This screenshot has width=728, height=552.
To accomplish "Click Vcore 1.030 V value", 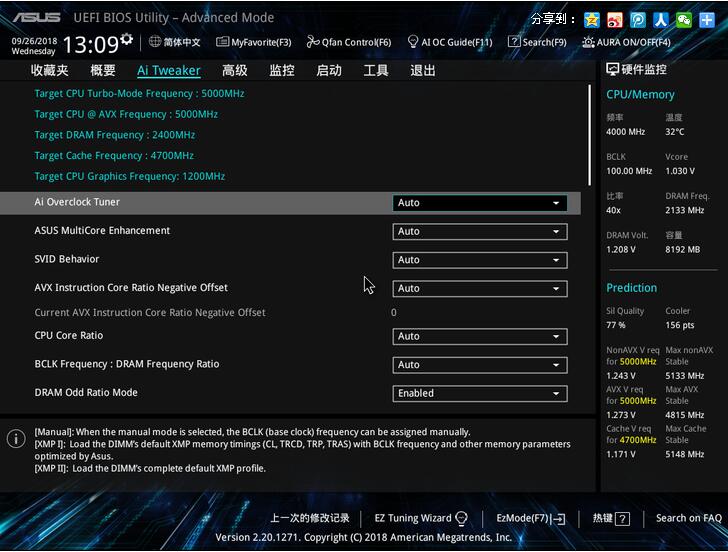I will click(680, 171).
